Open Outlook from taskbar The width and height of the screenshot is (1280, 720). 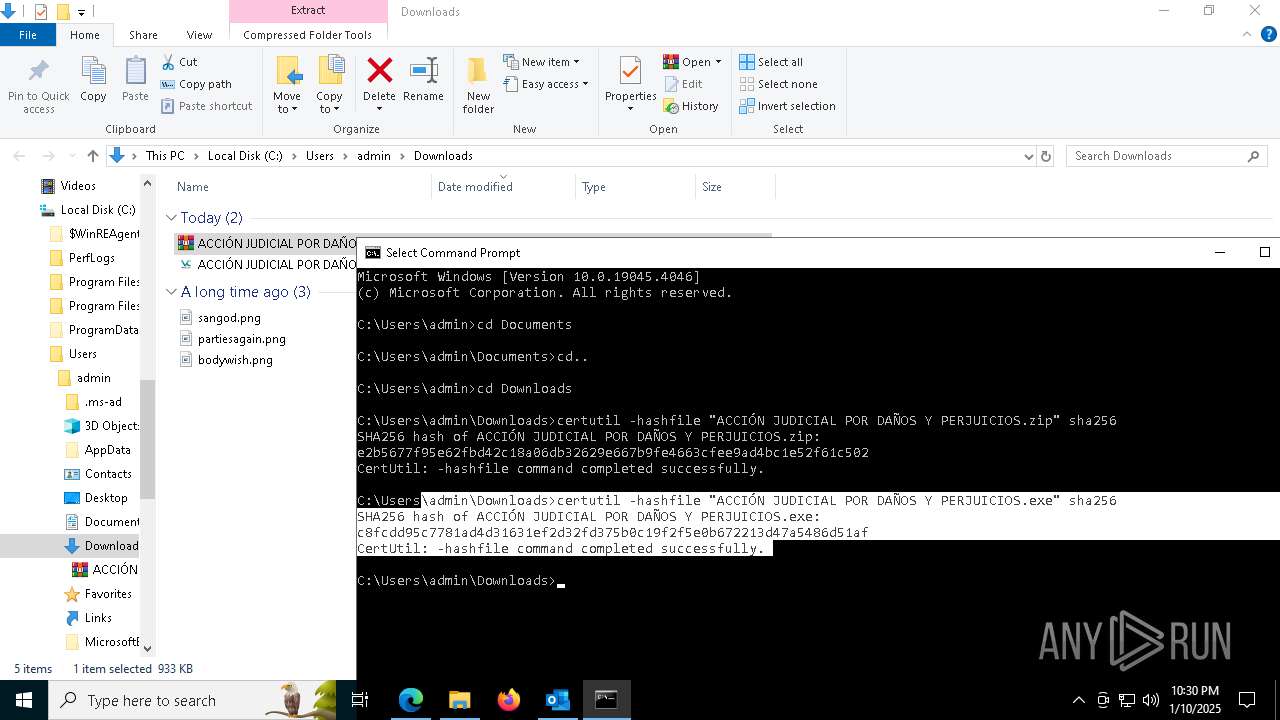pos(557,700)
